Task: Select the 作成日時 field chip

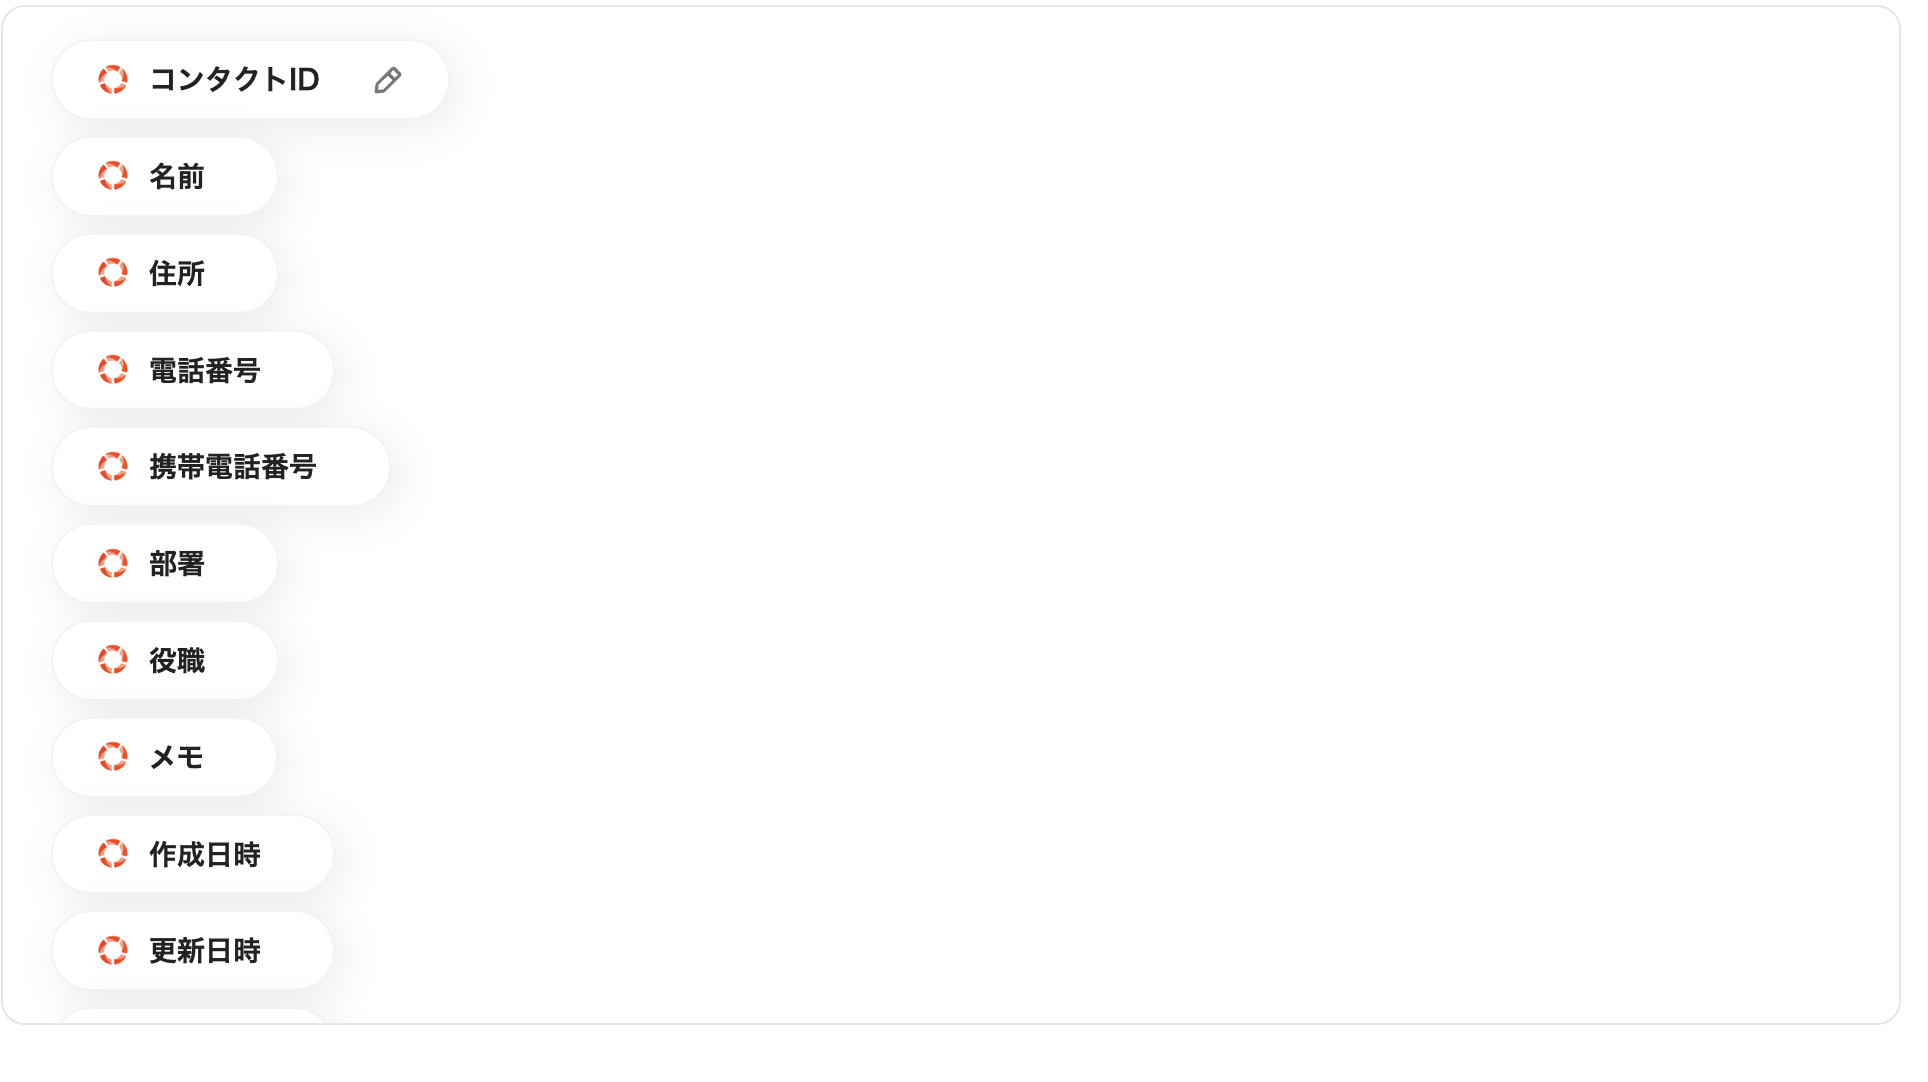Action: [x=193, y=854]
